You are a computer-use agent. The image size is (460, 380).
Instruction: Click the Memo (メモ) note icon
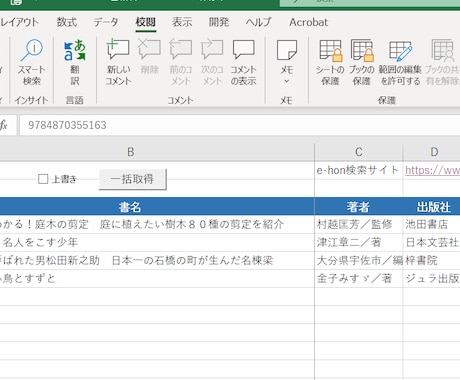pyautogui.click(x=287, y=50)
